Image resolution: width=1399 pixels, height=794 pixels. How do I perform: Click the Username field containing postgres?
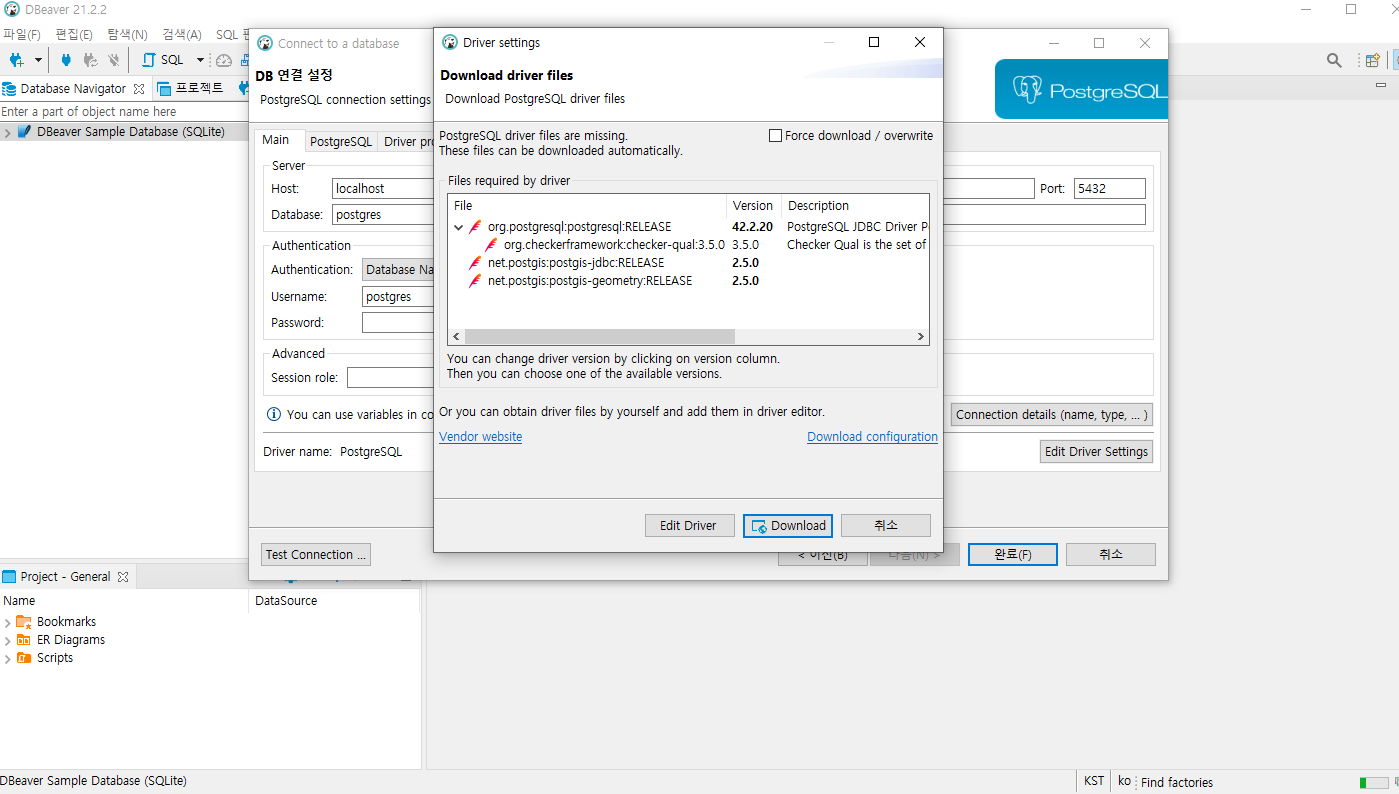coord(399,296)
